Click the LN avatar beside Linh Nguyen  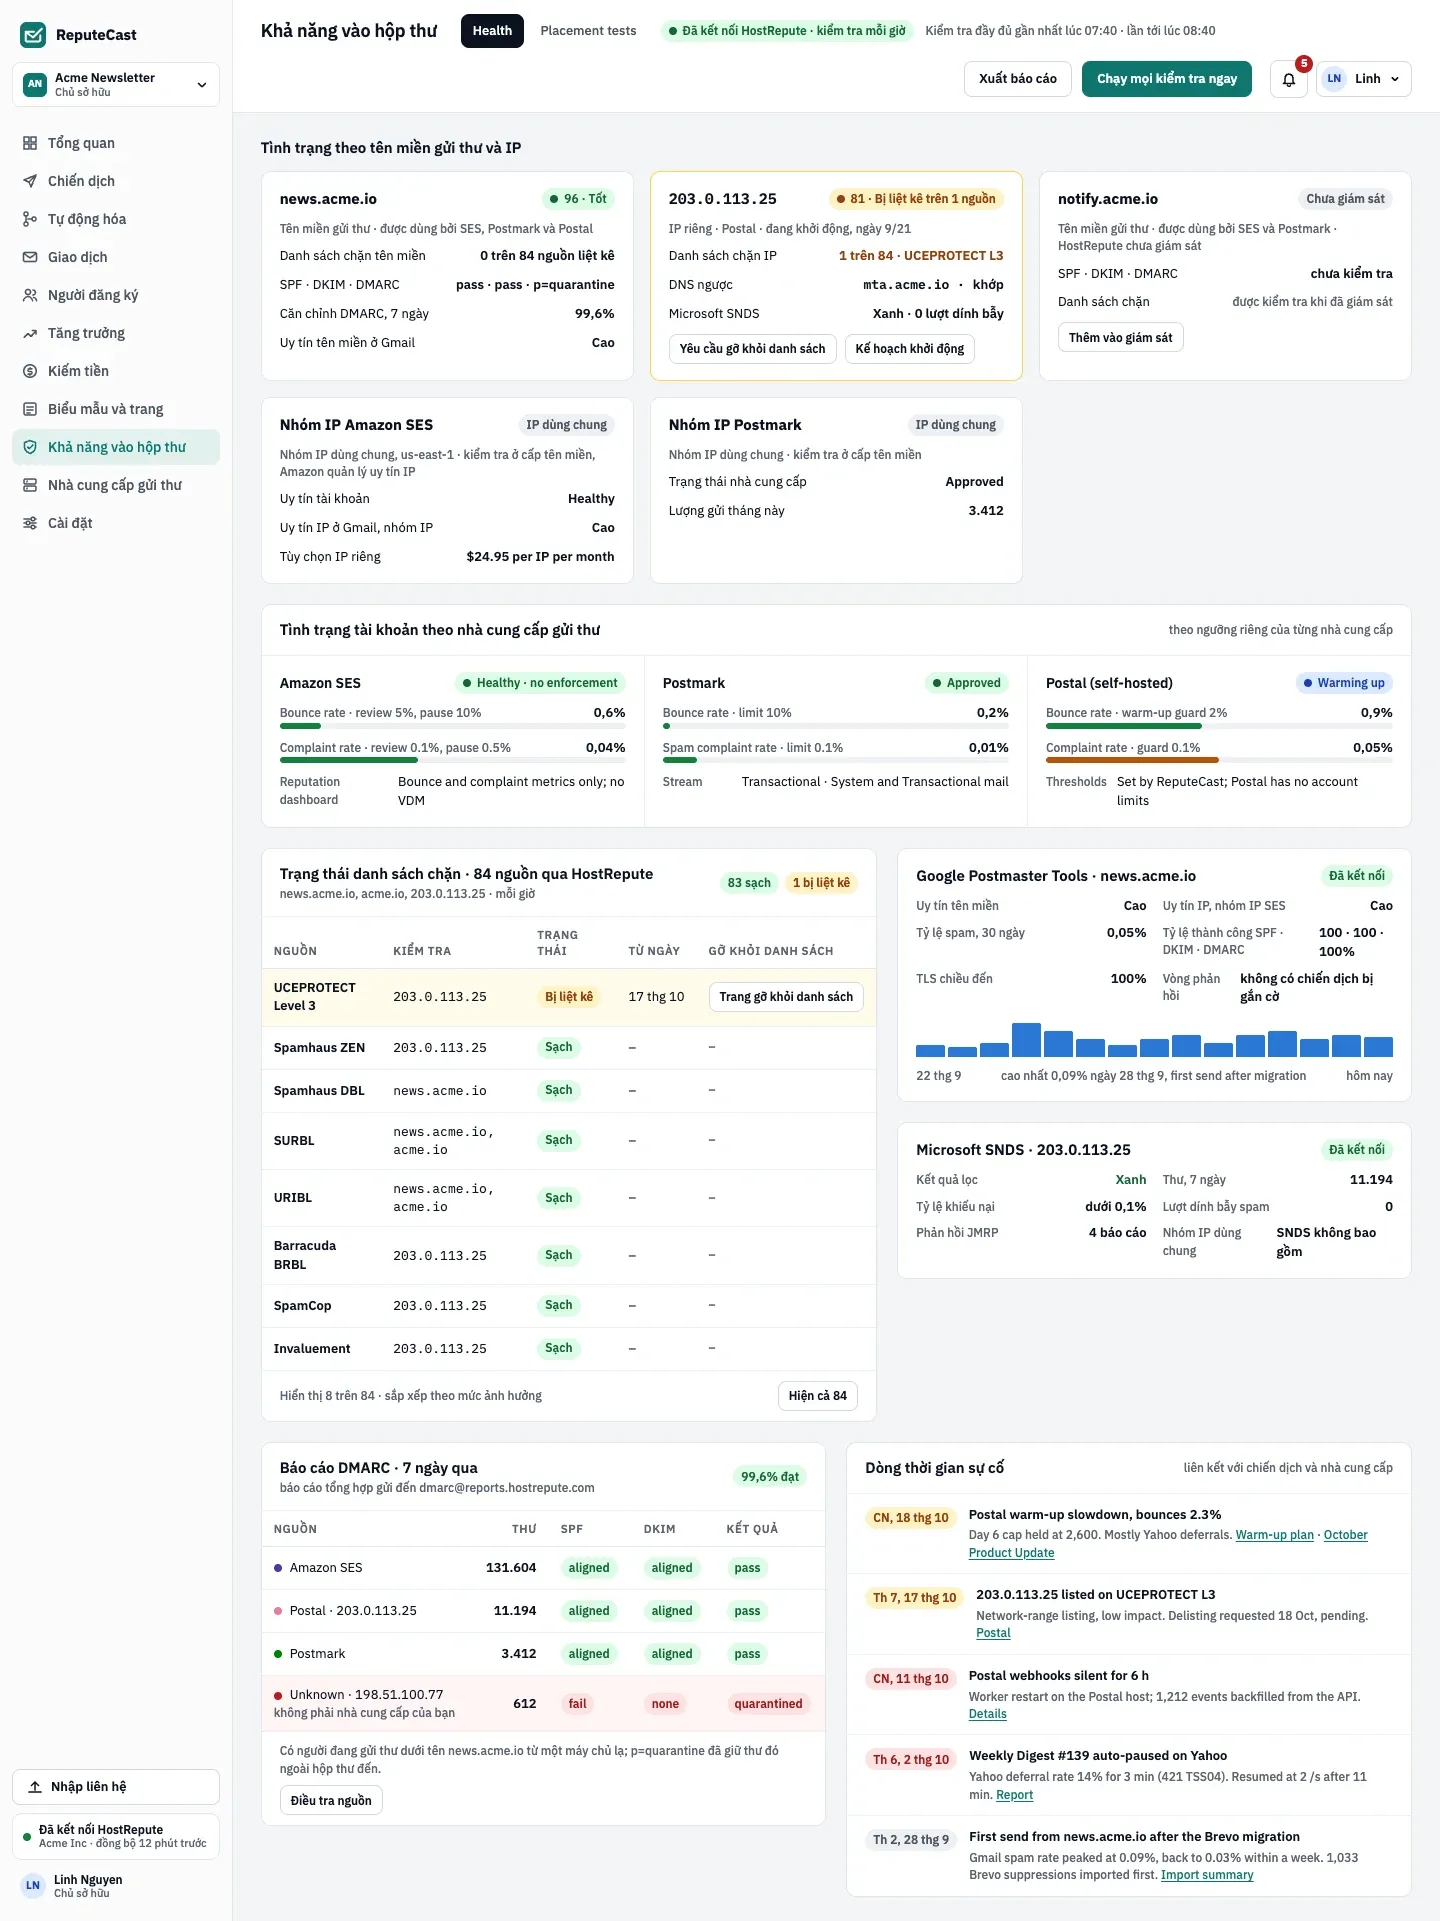point(33,1885)
